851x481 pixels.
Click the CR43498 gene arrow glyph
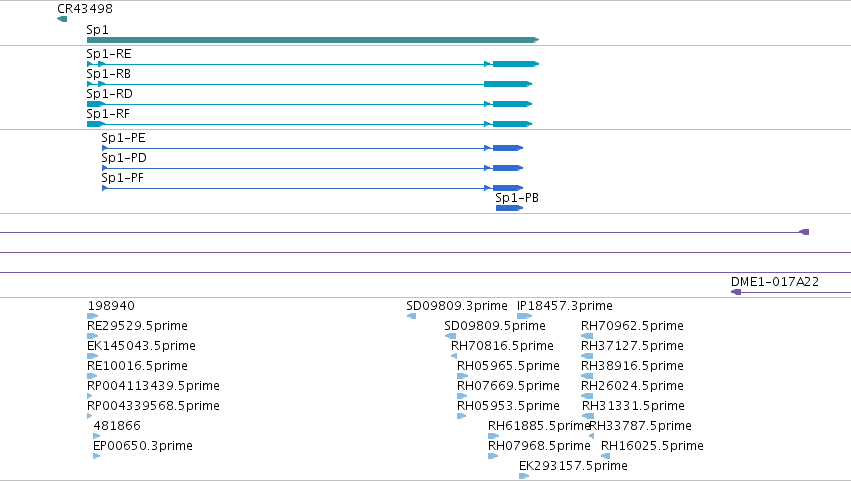pyautogui.click(x=62, y=19)
